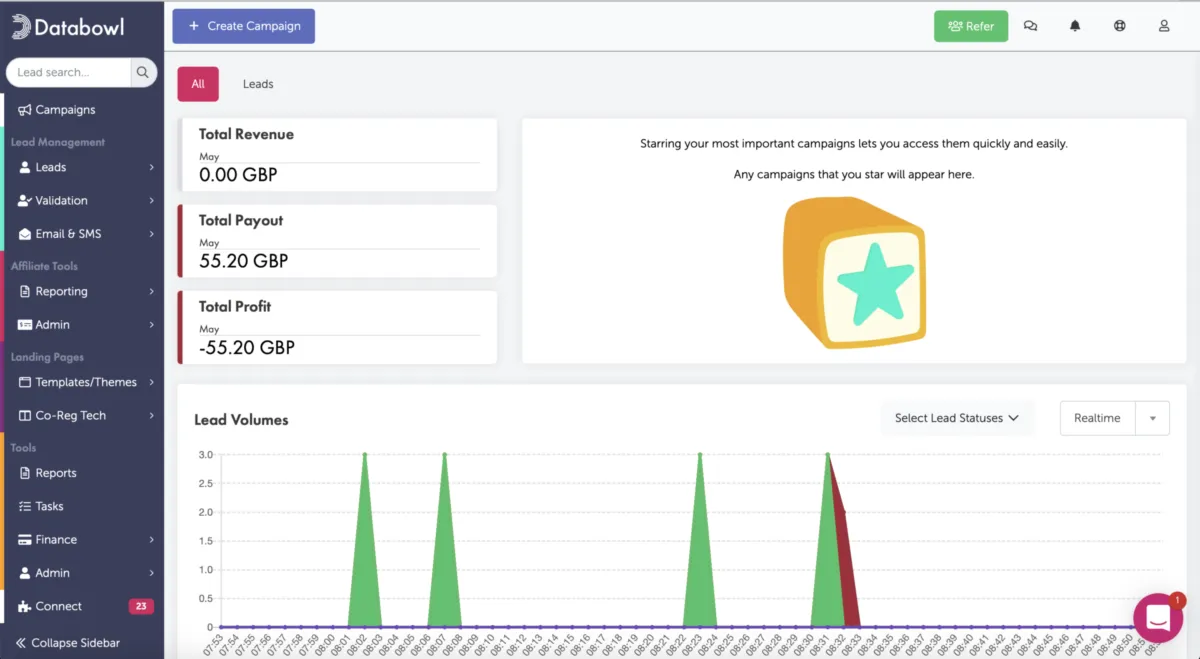The width and height of the screenshot is (1200, 659).
Task: Collapse the sidebar
Action: [x=67, y=642]
